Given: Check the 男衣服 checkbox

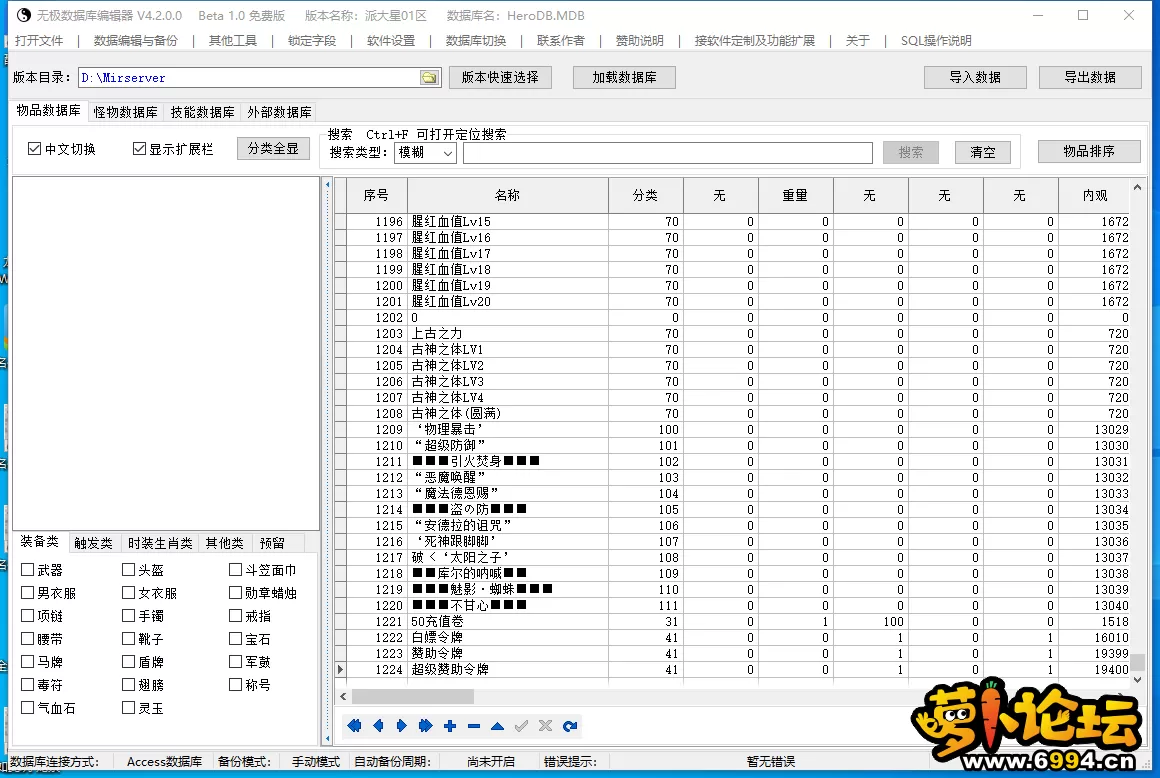Looking at the screenshot, I should point(27,592).
